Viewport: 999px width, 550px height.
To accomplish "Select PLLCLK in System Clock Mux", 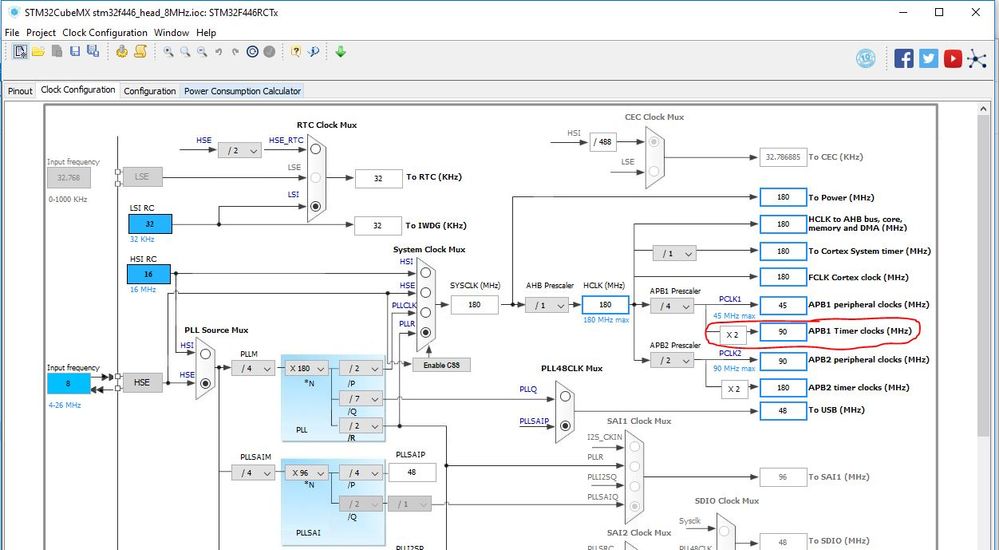I will (426, 312).
